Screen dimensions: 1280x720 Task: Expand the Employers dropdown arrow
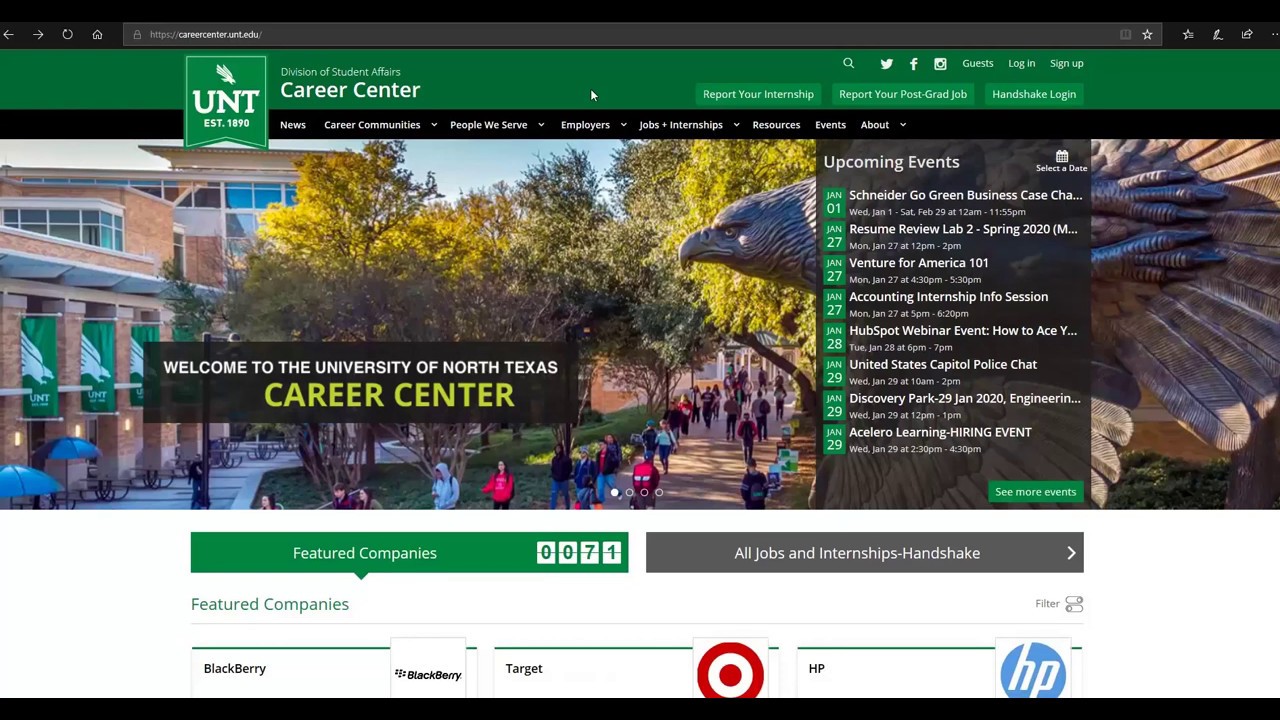click(623, 125)
